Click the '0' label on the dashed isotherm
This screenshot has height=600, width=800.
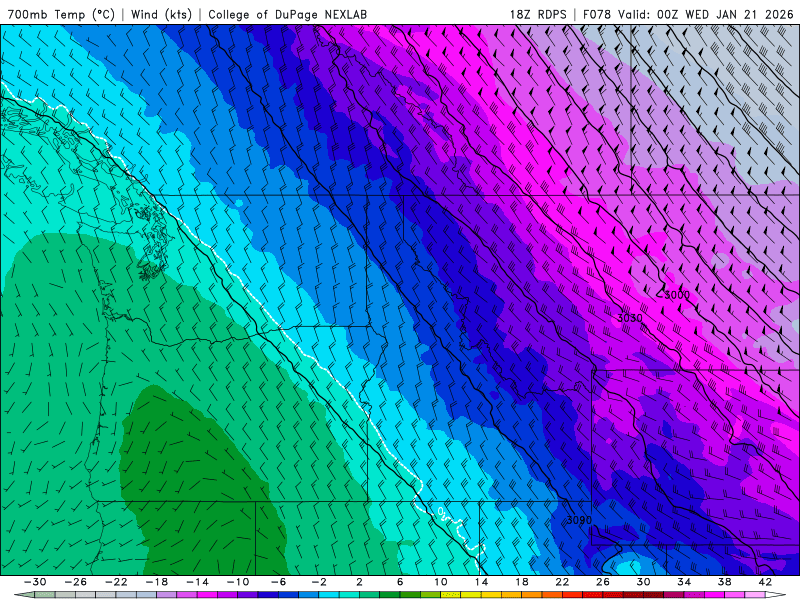tap(440, 511)
